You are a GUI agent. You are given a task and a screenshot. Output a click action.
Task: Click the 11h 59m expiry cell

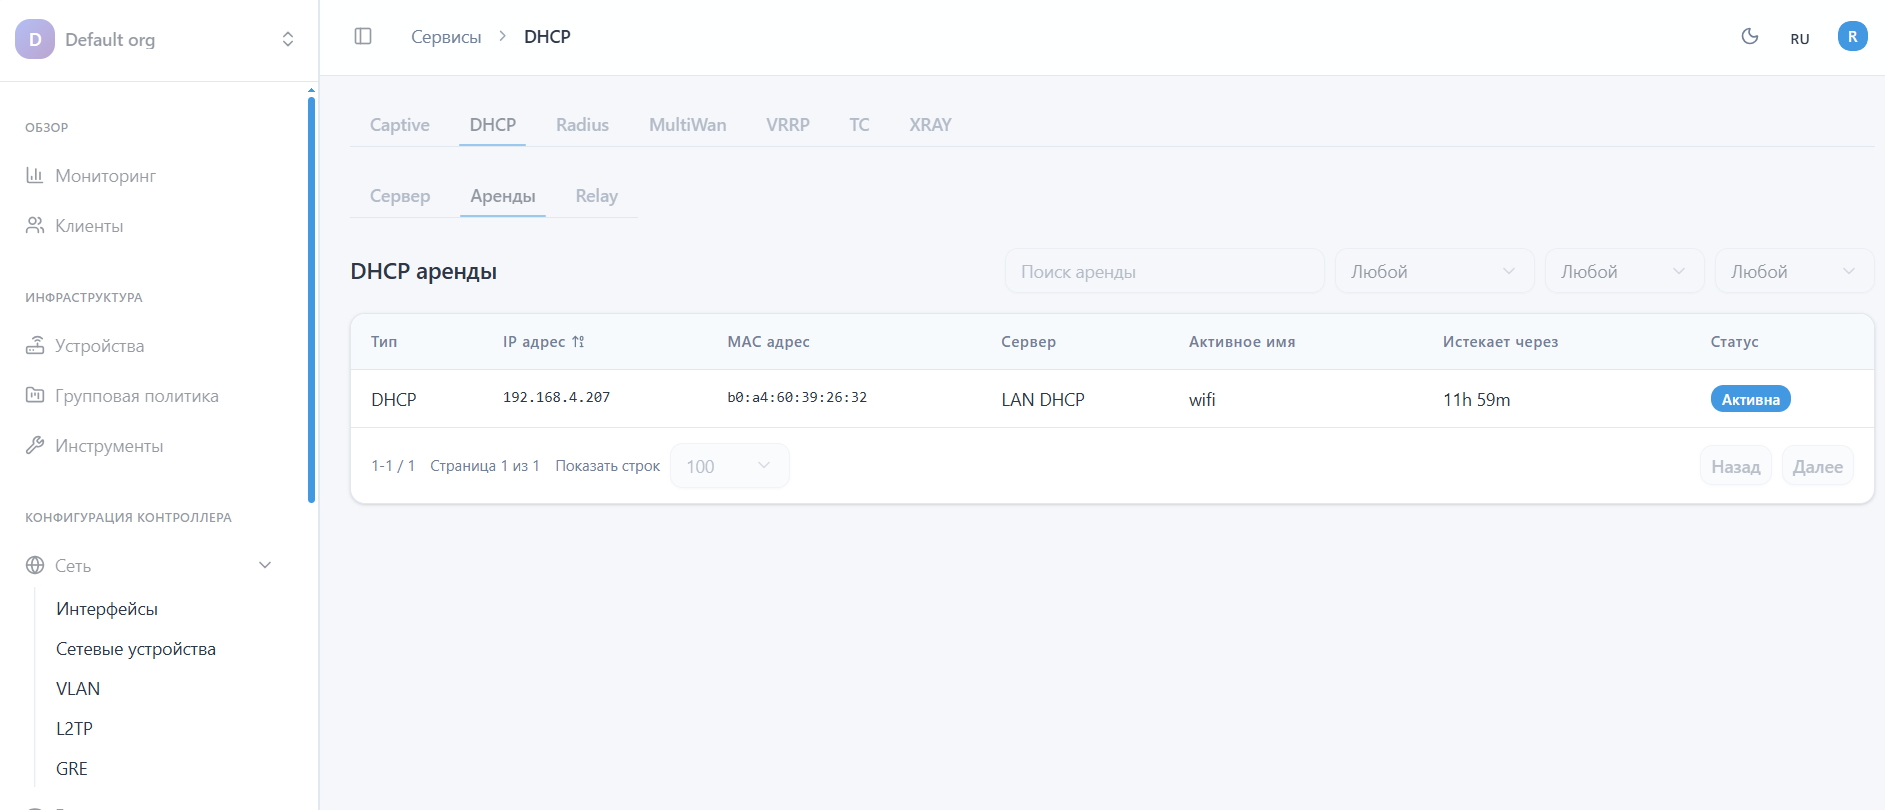click(1476, 399)
